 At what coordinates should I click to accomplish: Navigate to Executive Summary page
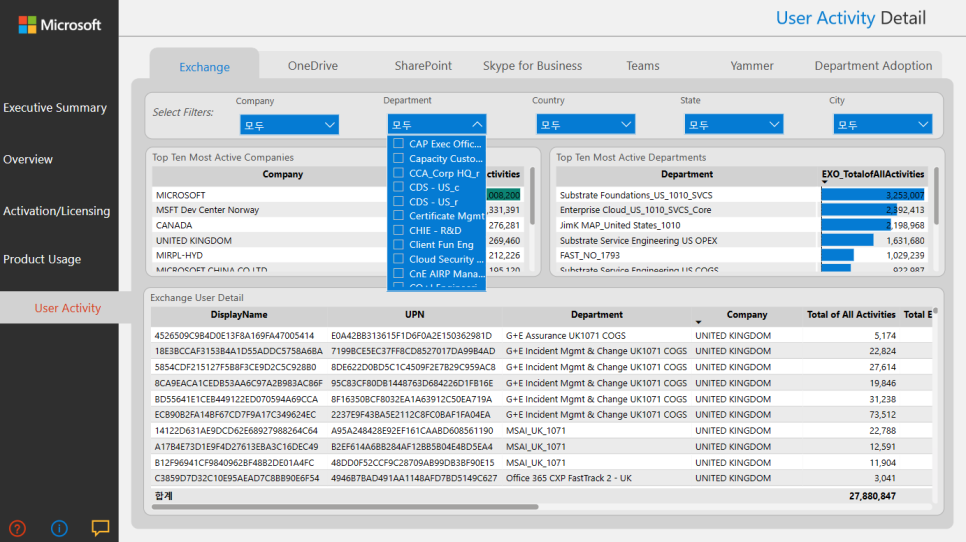(55, 108)
